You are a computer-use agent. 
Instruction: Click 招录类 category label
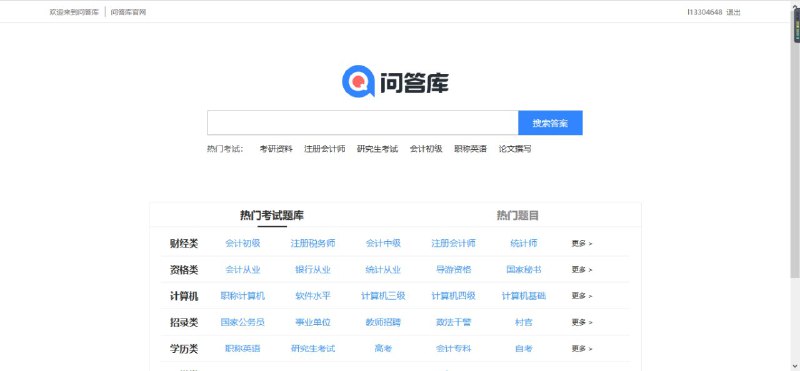pos(184,323)
